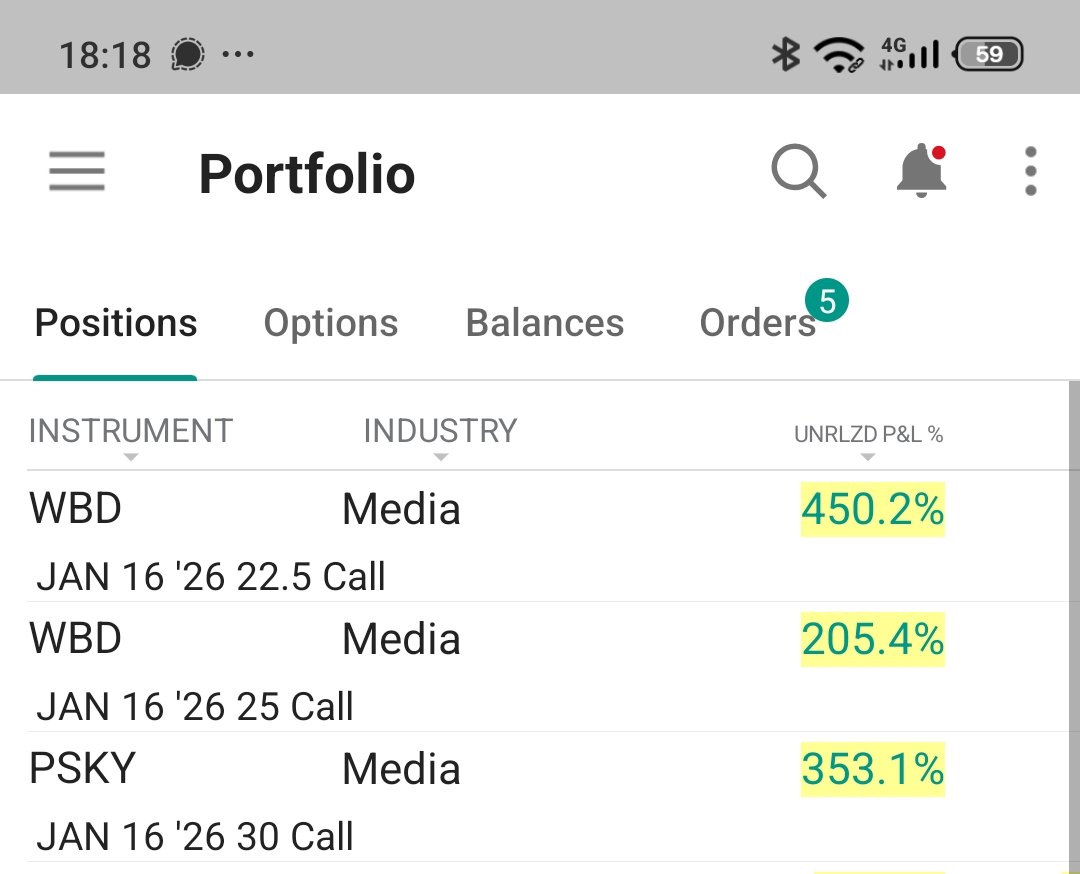
Task: Open WBD 25 Call position
Action: coord(539,667)
